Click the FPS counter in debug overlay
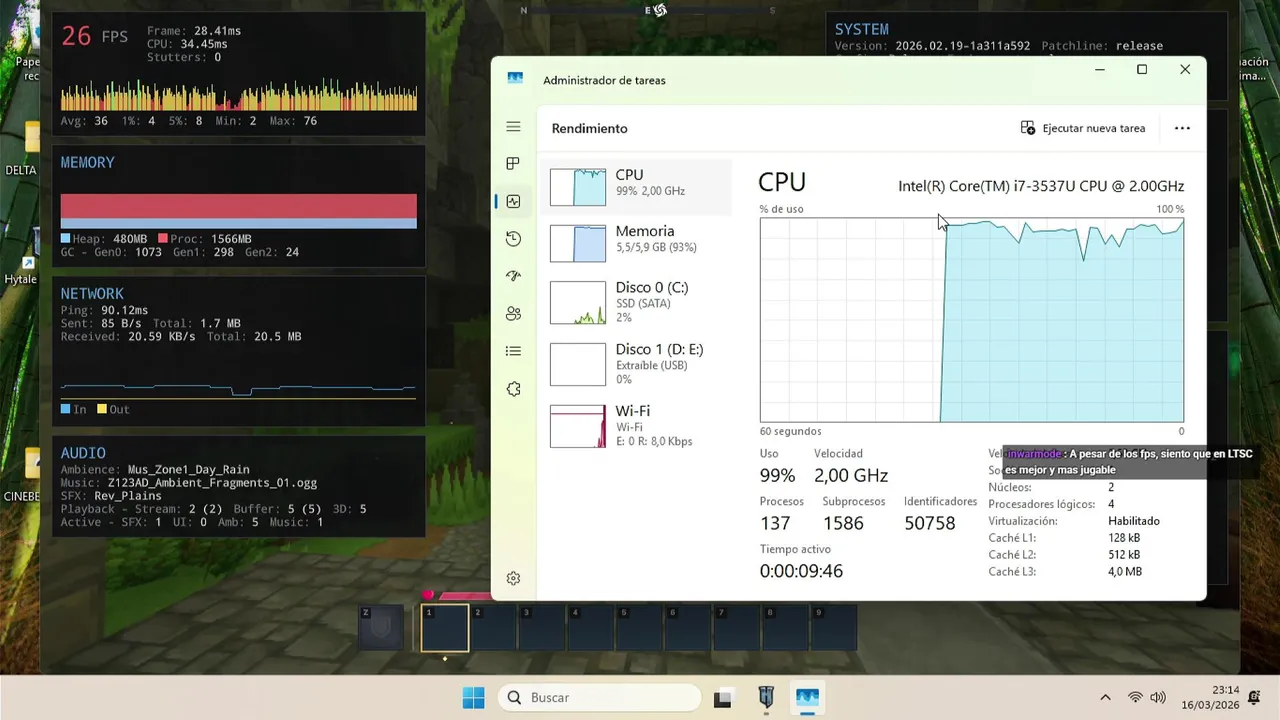 [95, 37]
